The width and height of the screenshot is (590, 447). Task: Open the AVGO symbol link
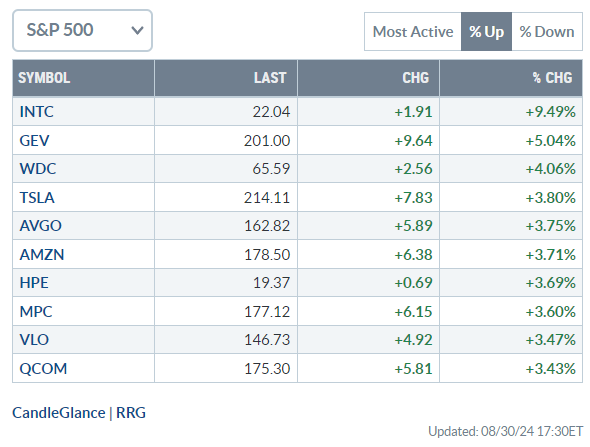coord(40,226)
